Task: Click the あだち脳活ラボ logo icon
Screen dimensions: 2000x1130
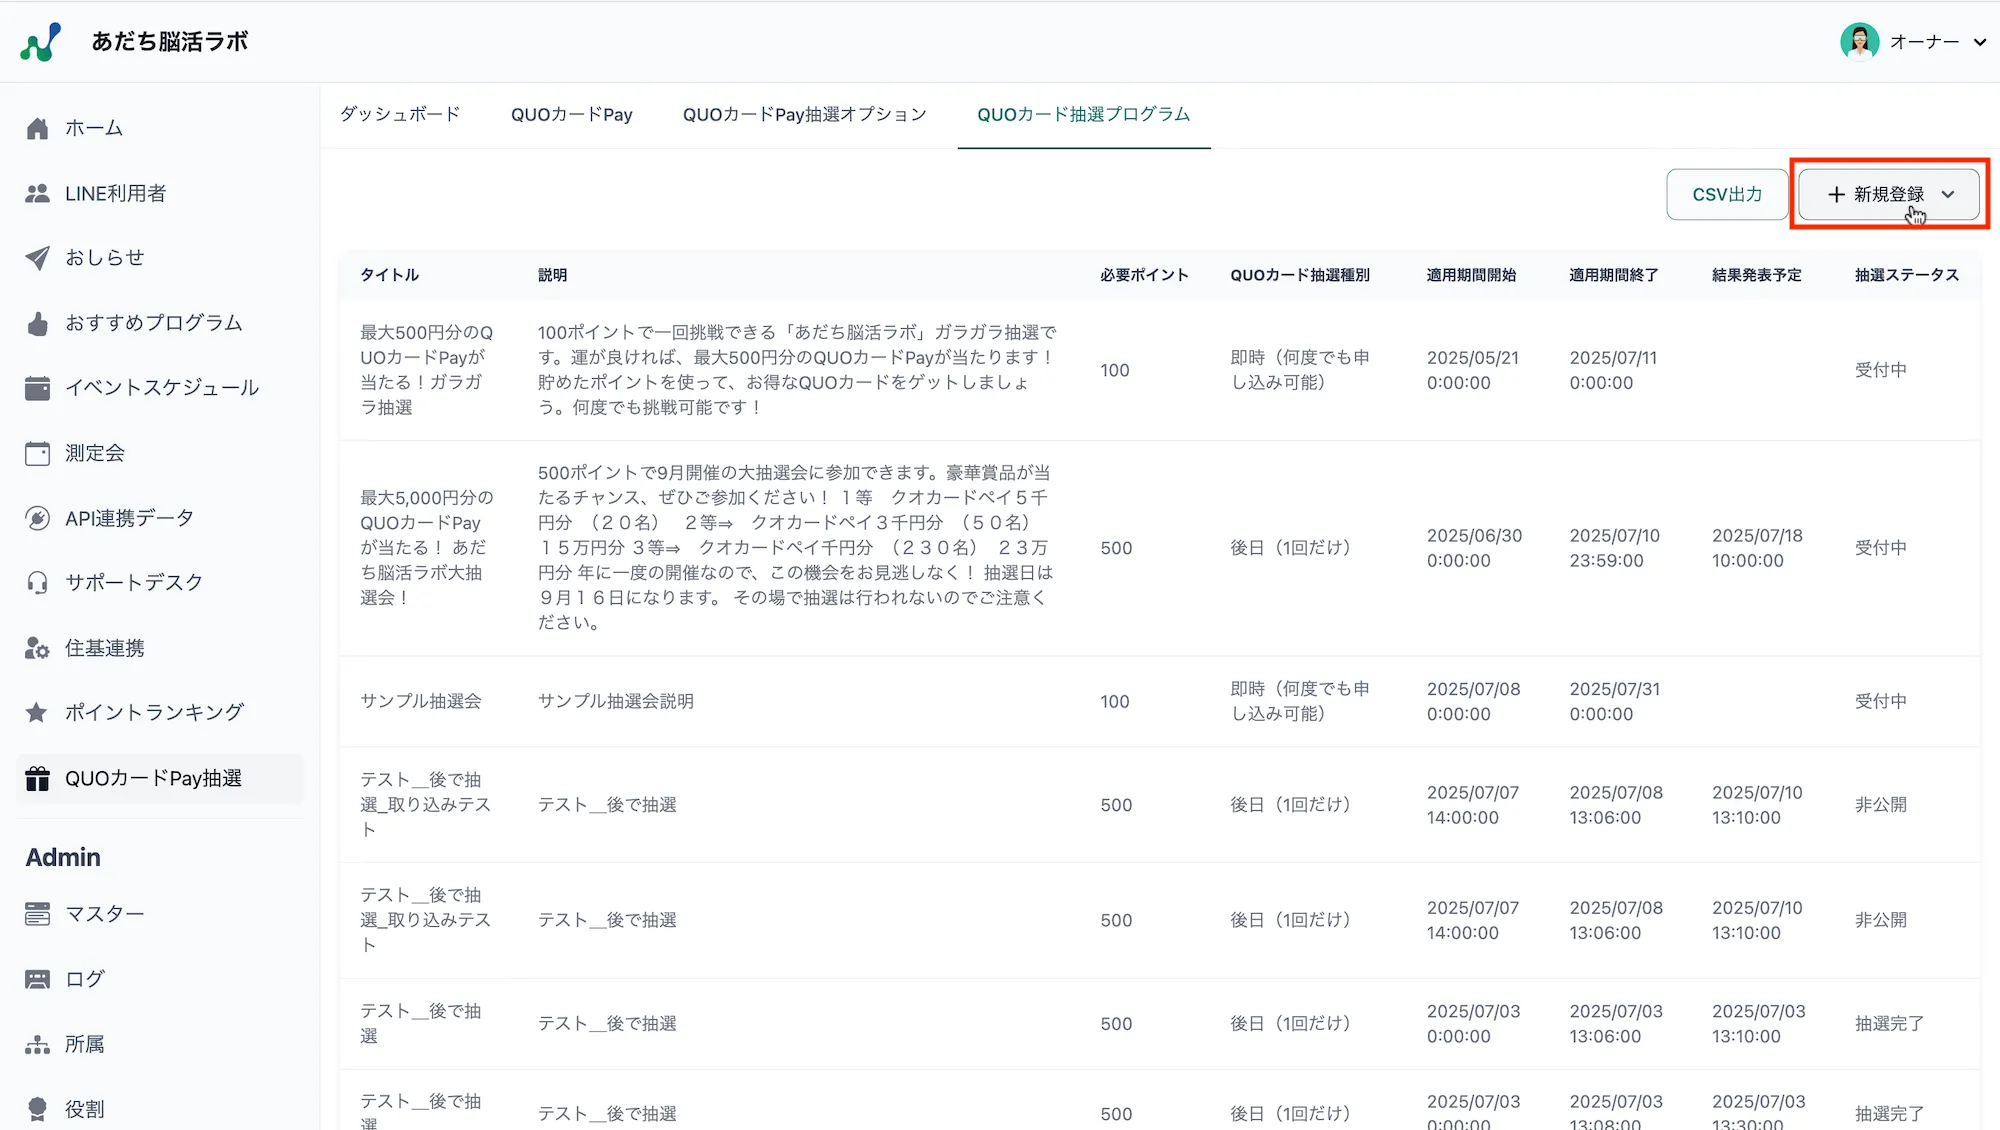Action: 41,42
